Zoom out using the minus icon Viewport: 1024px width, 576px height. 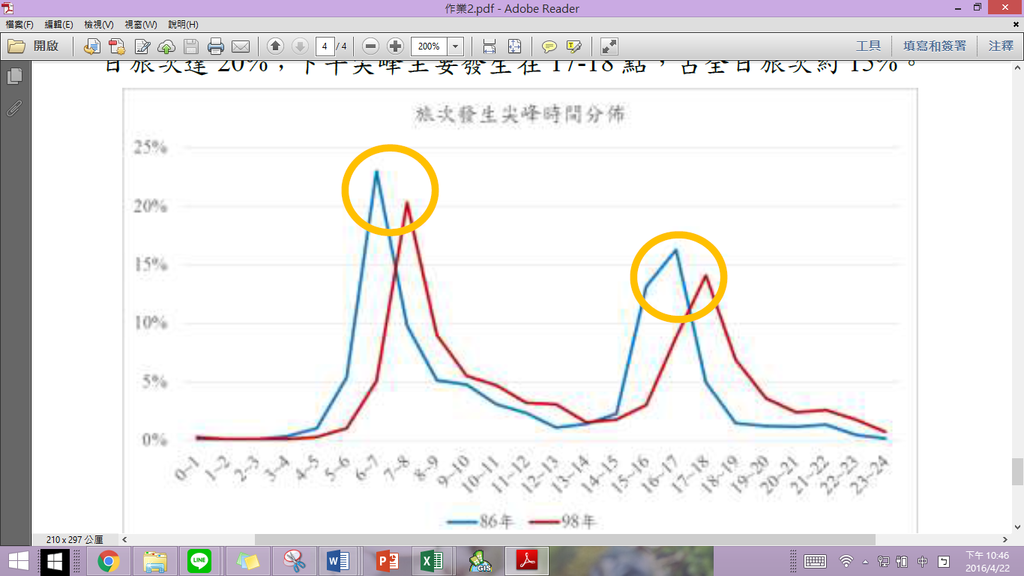pyautogui.click(x=371, y=45)
